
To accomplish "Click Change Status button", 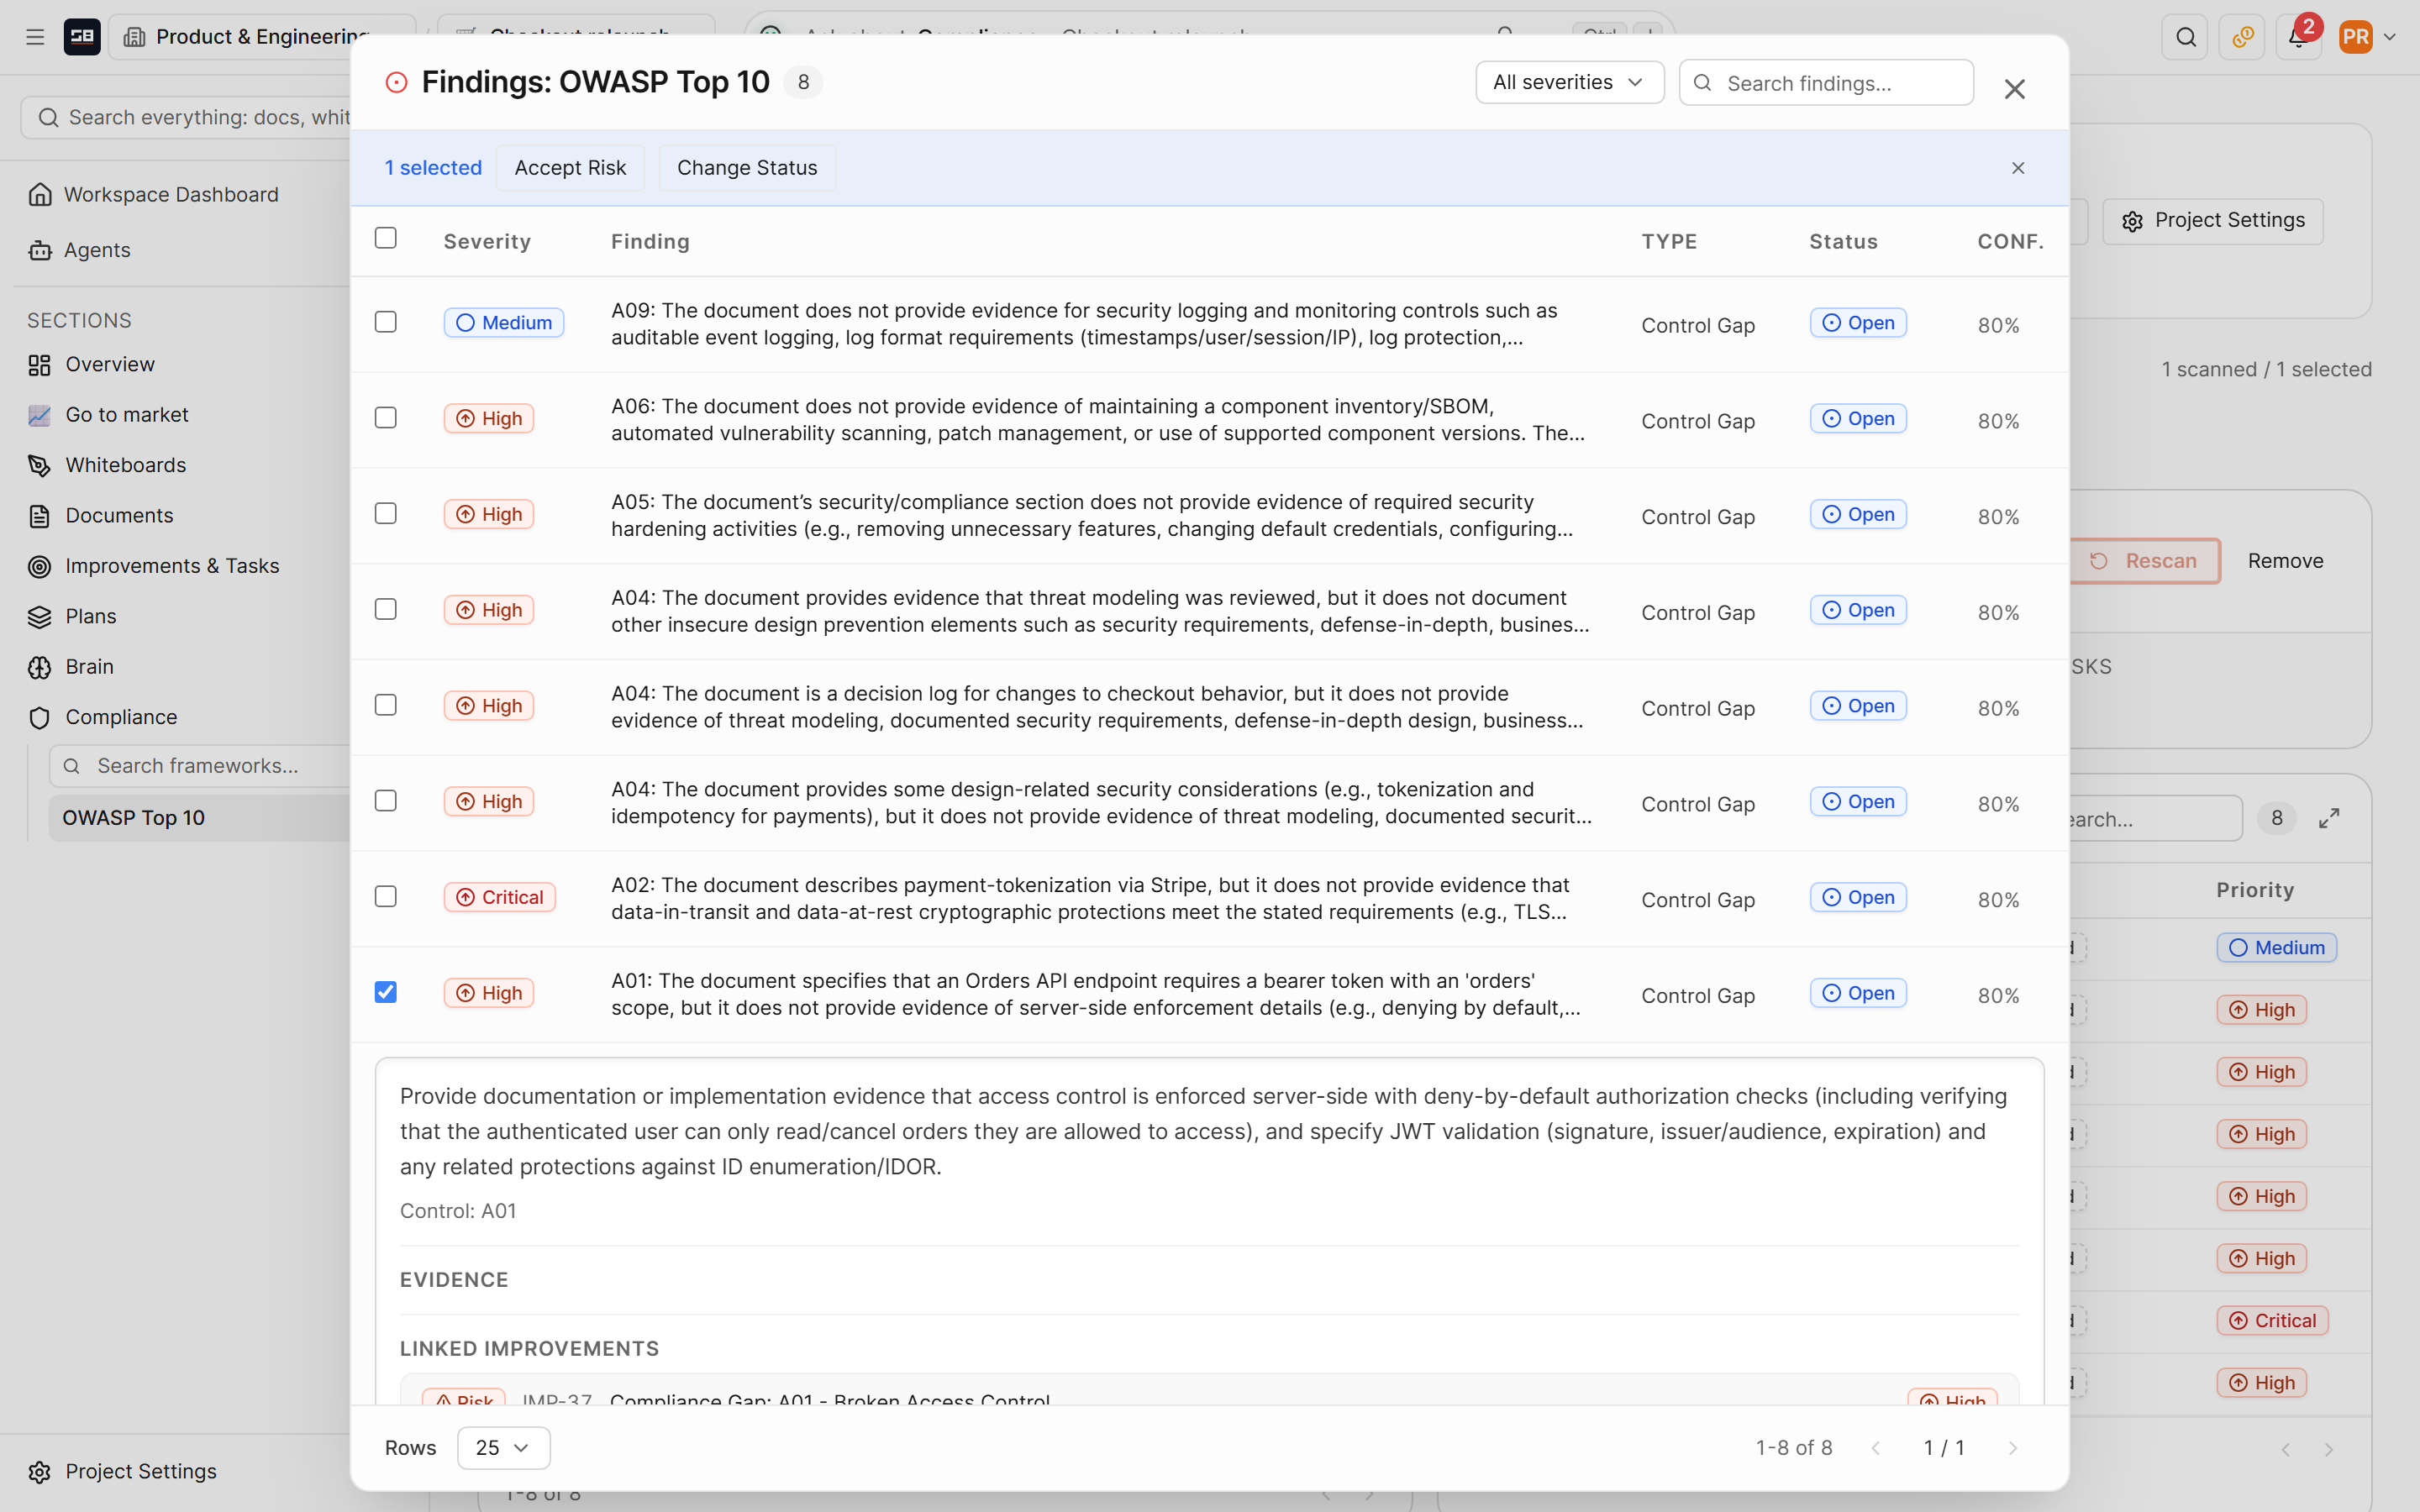I will (x=747, y=168).
